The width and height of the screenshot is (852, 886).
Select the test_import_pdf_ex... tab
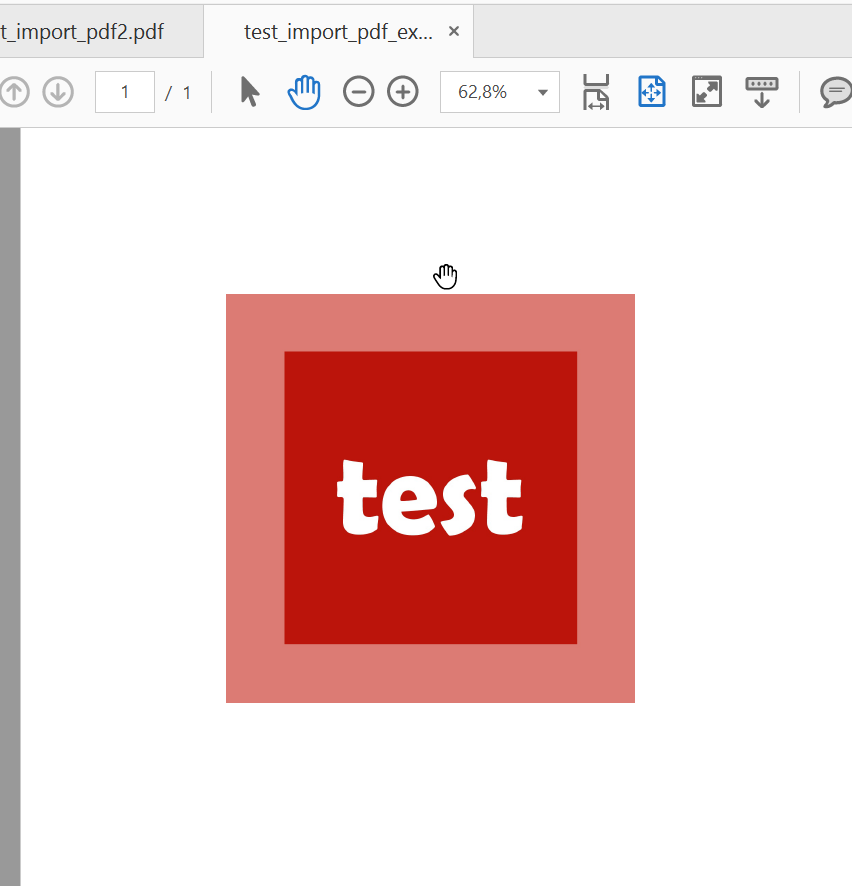(337, 31)
